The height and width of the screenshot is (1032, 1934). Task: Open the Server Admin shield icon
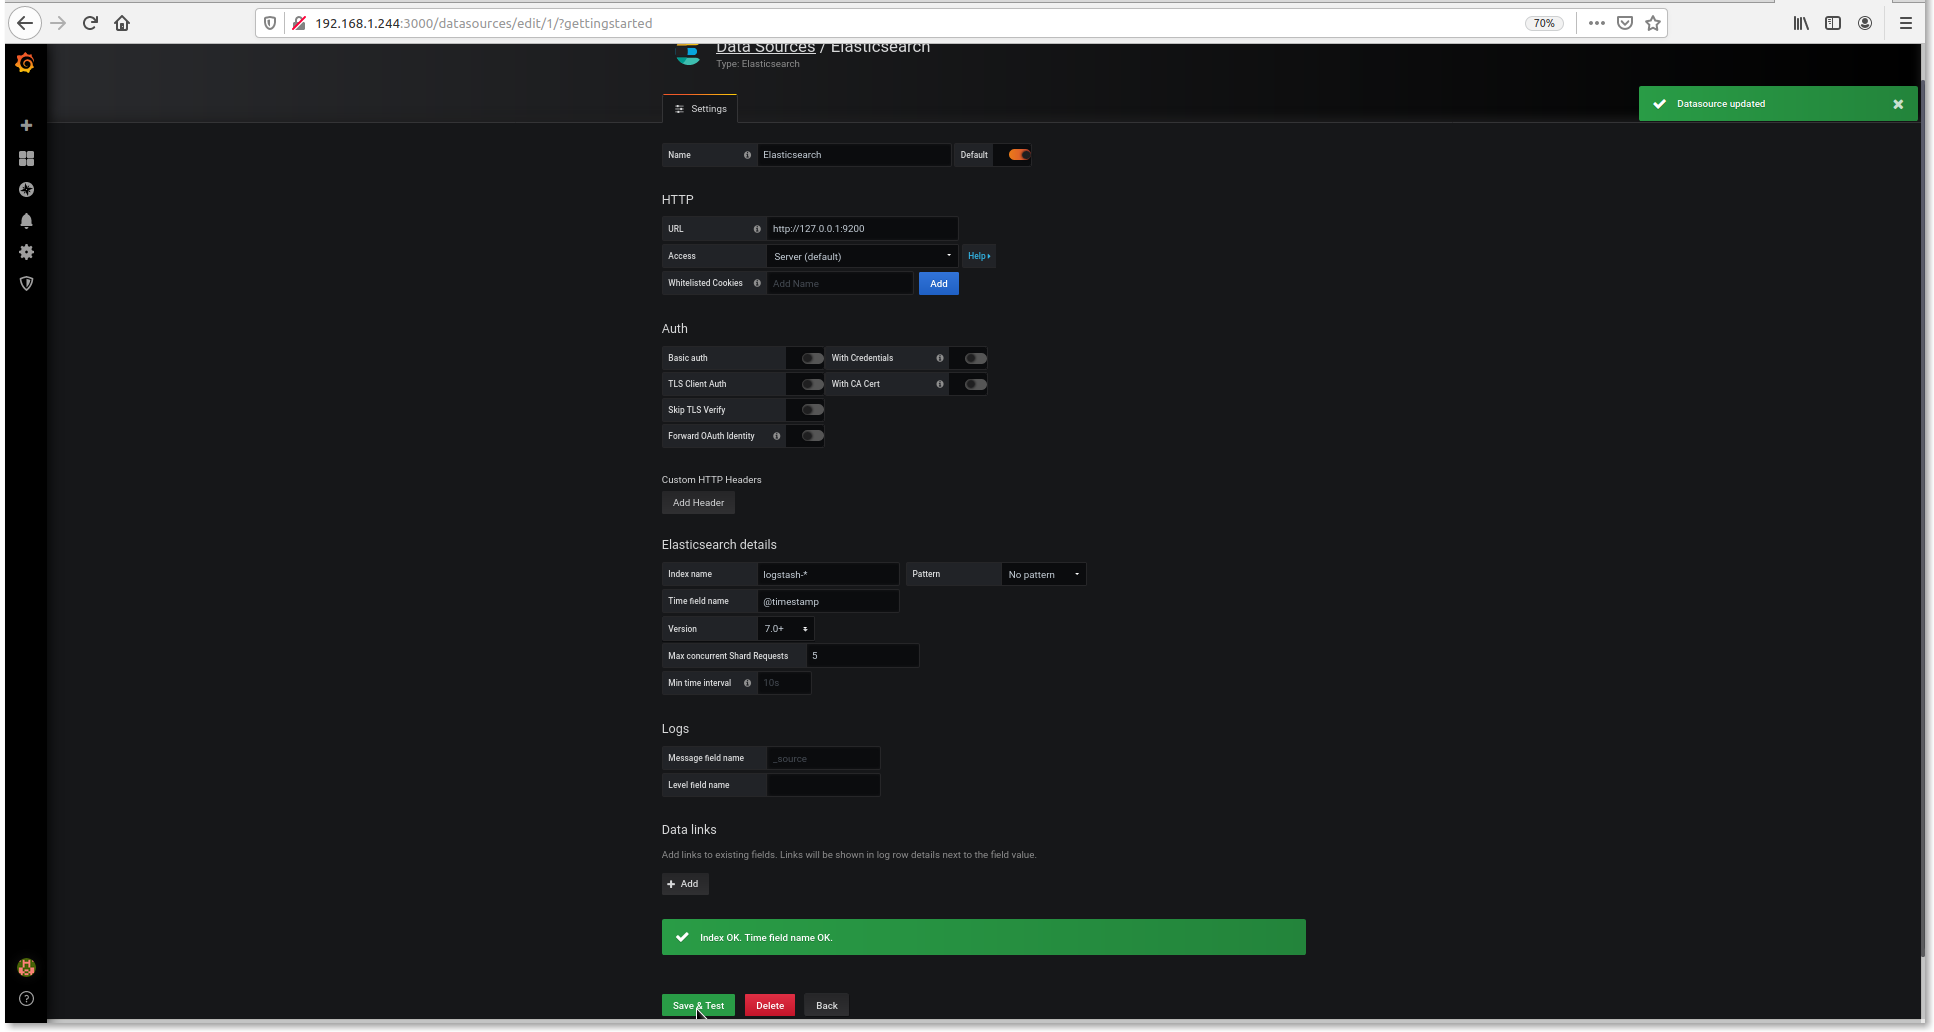click(x=26, y=283)
